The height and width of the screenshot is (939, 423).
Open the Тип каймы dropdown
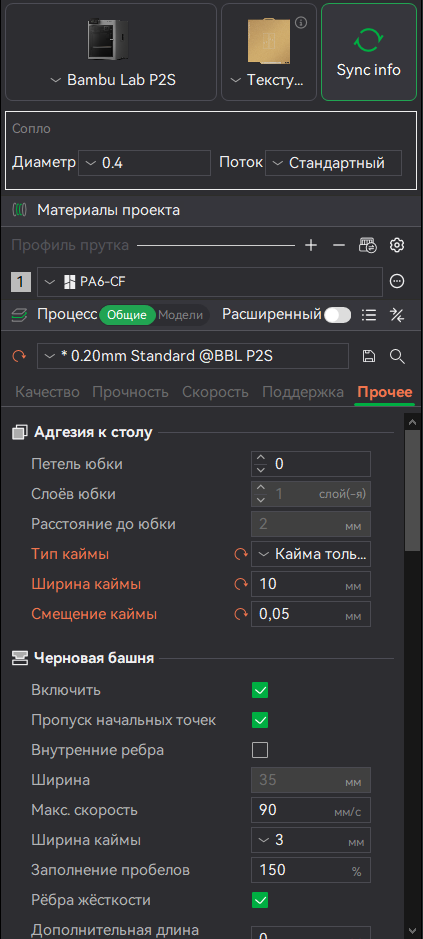pyautogui.click(x=311, y=554)
